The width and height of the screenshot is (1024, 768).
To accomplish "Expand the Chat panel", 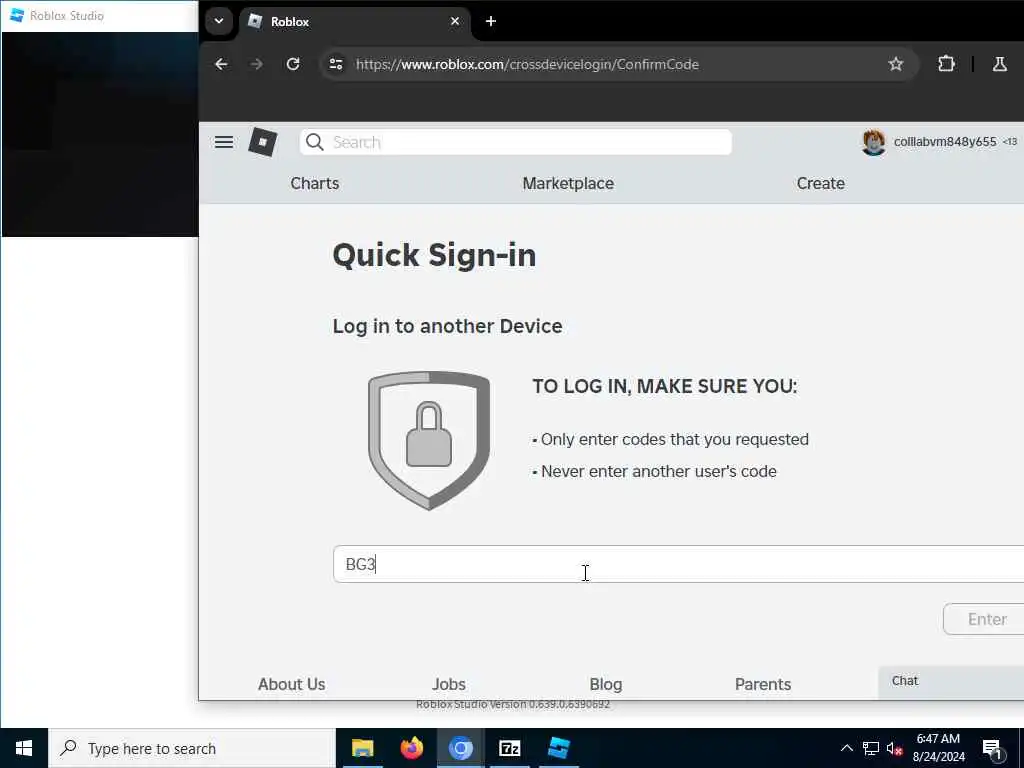I will [951, 681].
